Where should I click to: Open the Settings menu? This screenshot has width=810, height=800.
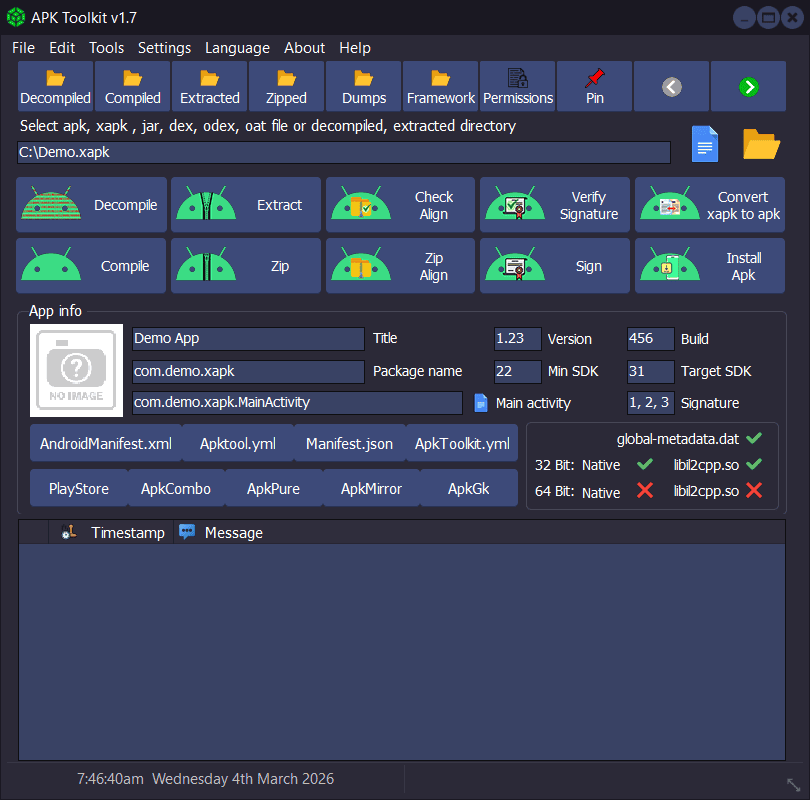164,48
